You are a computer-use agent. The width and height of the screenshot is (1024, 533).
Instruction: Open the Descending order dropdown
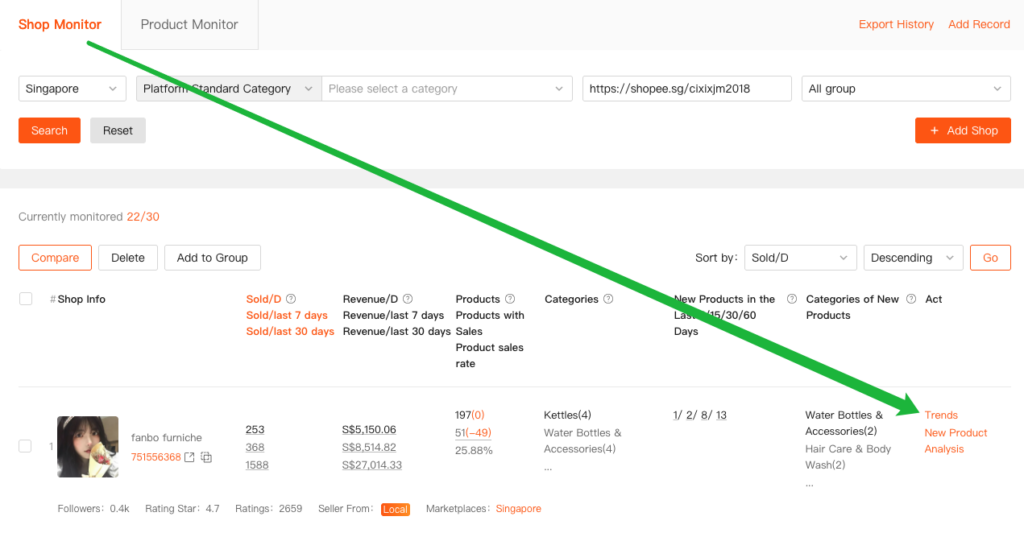click(913, 258)
